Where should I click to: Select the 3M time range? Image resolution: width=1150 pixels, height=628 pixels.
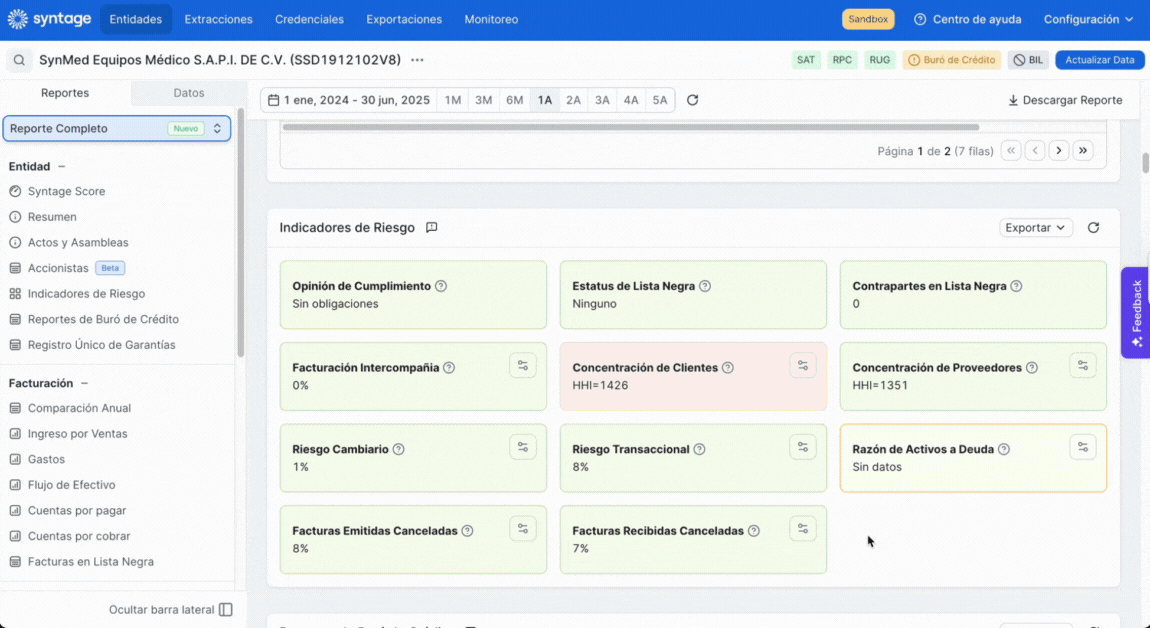[x=483, y=100]
